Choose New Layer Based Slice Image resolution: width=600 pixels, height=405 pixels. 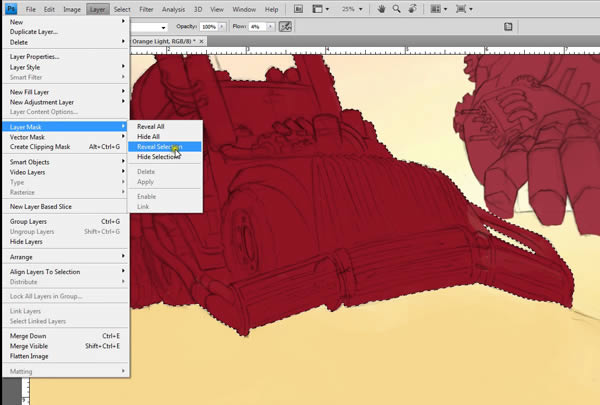click(x=66, y=206)
